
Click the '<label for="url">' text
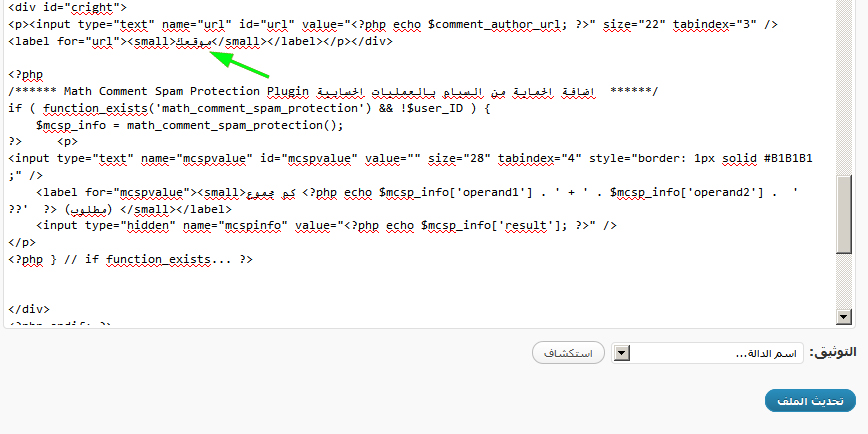tap(68, 41)
